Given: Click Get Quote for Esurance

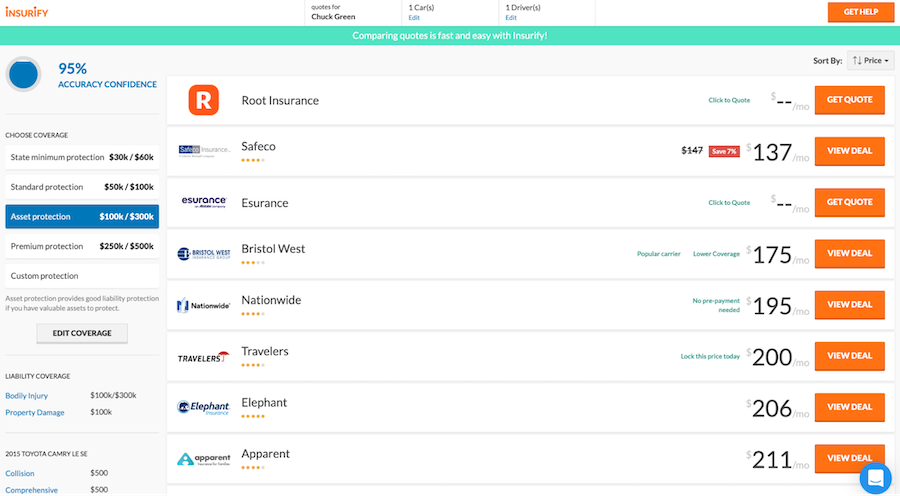Looking at the screenshot, I should pos(849,202).
